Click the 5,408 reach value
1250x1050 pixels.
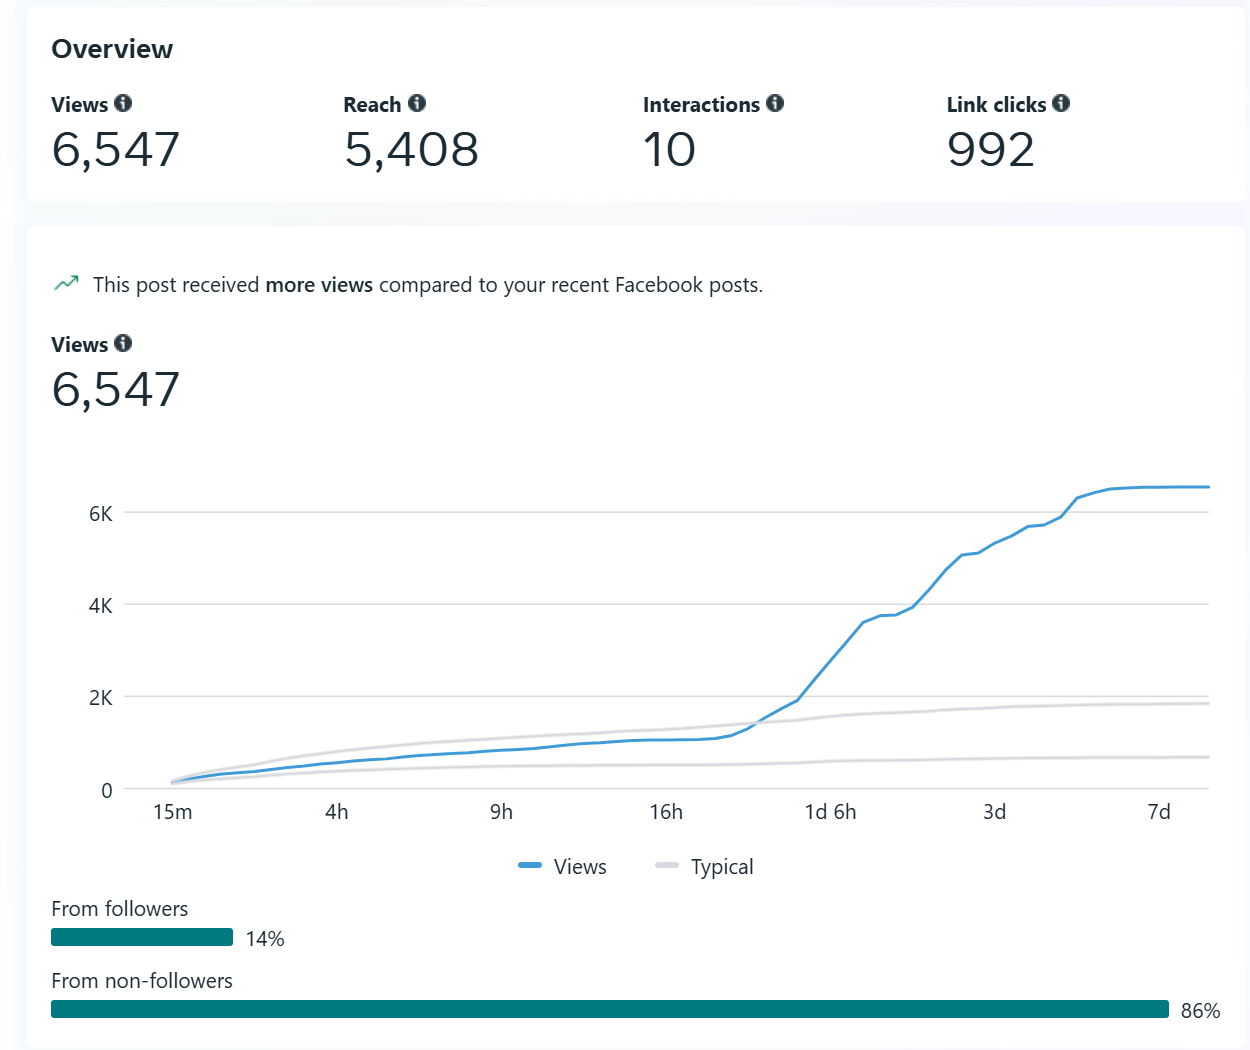point(411,150)
